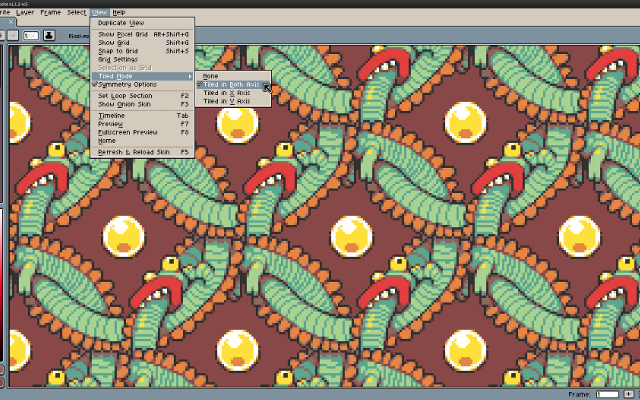Viewport: 640px width, 400px height.
Task: Select Tiled in X Axis
Action: (x=233, y=93)
